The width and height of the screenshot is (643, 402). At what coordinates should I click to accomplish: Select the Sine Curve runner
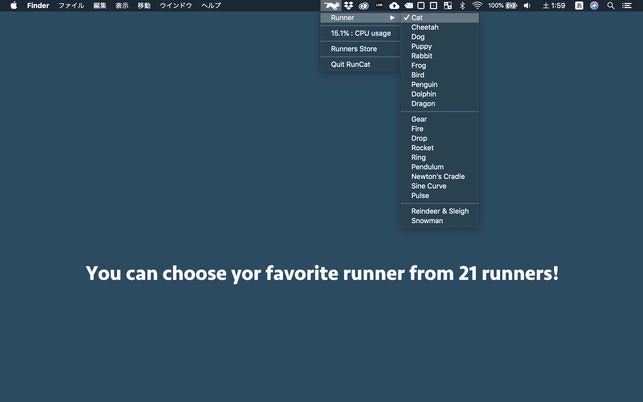440,186
